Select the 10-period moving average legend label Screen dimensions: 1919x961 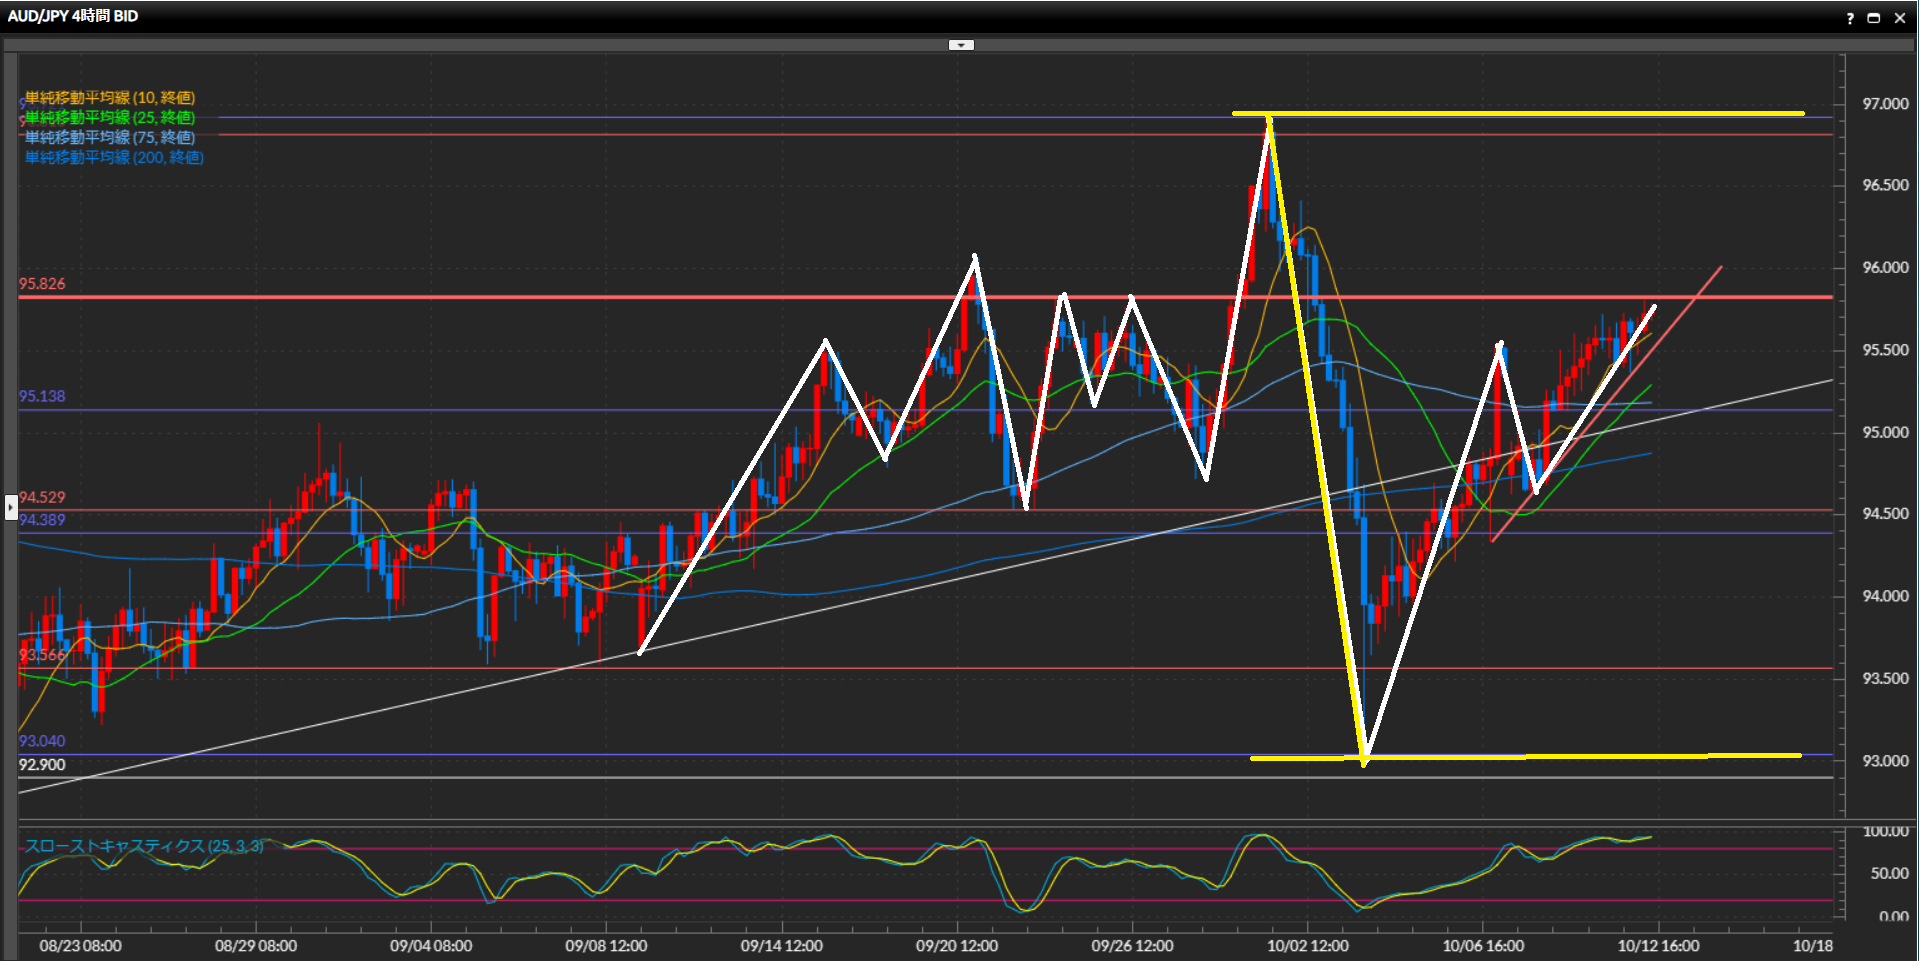110,98
